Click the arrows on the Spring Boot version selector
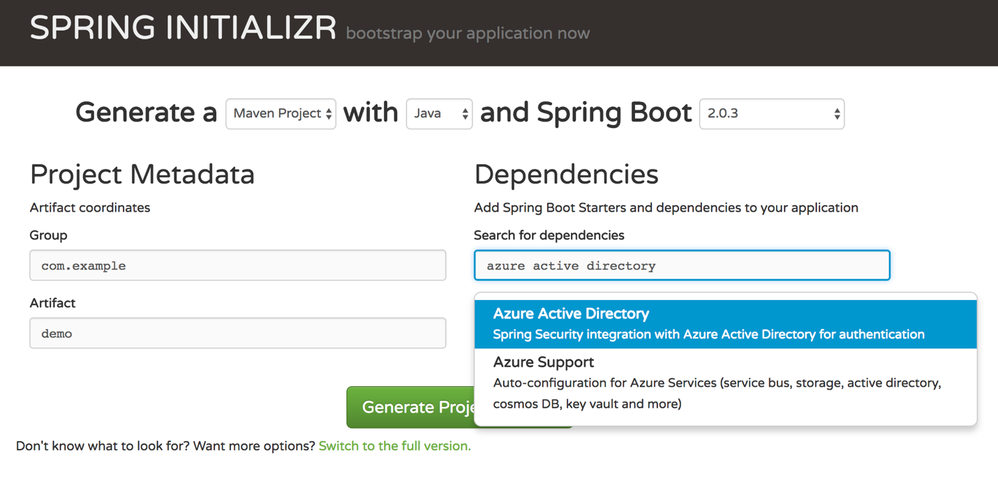 (x=837, y=115)
